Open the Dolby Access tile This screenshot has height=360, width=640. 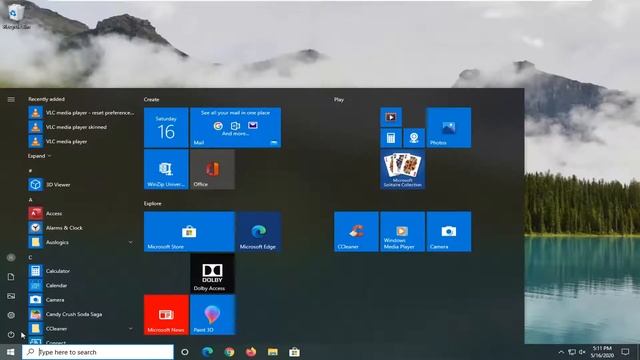point(212,273)
